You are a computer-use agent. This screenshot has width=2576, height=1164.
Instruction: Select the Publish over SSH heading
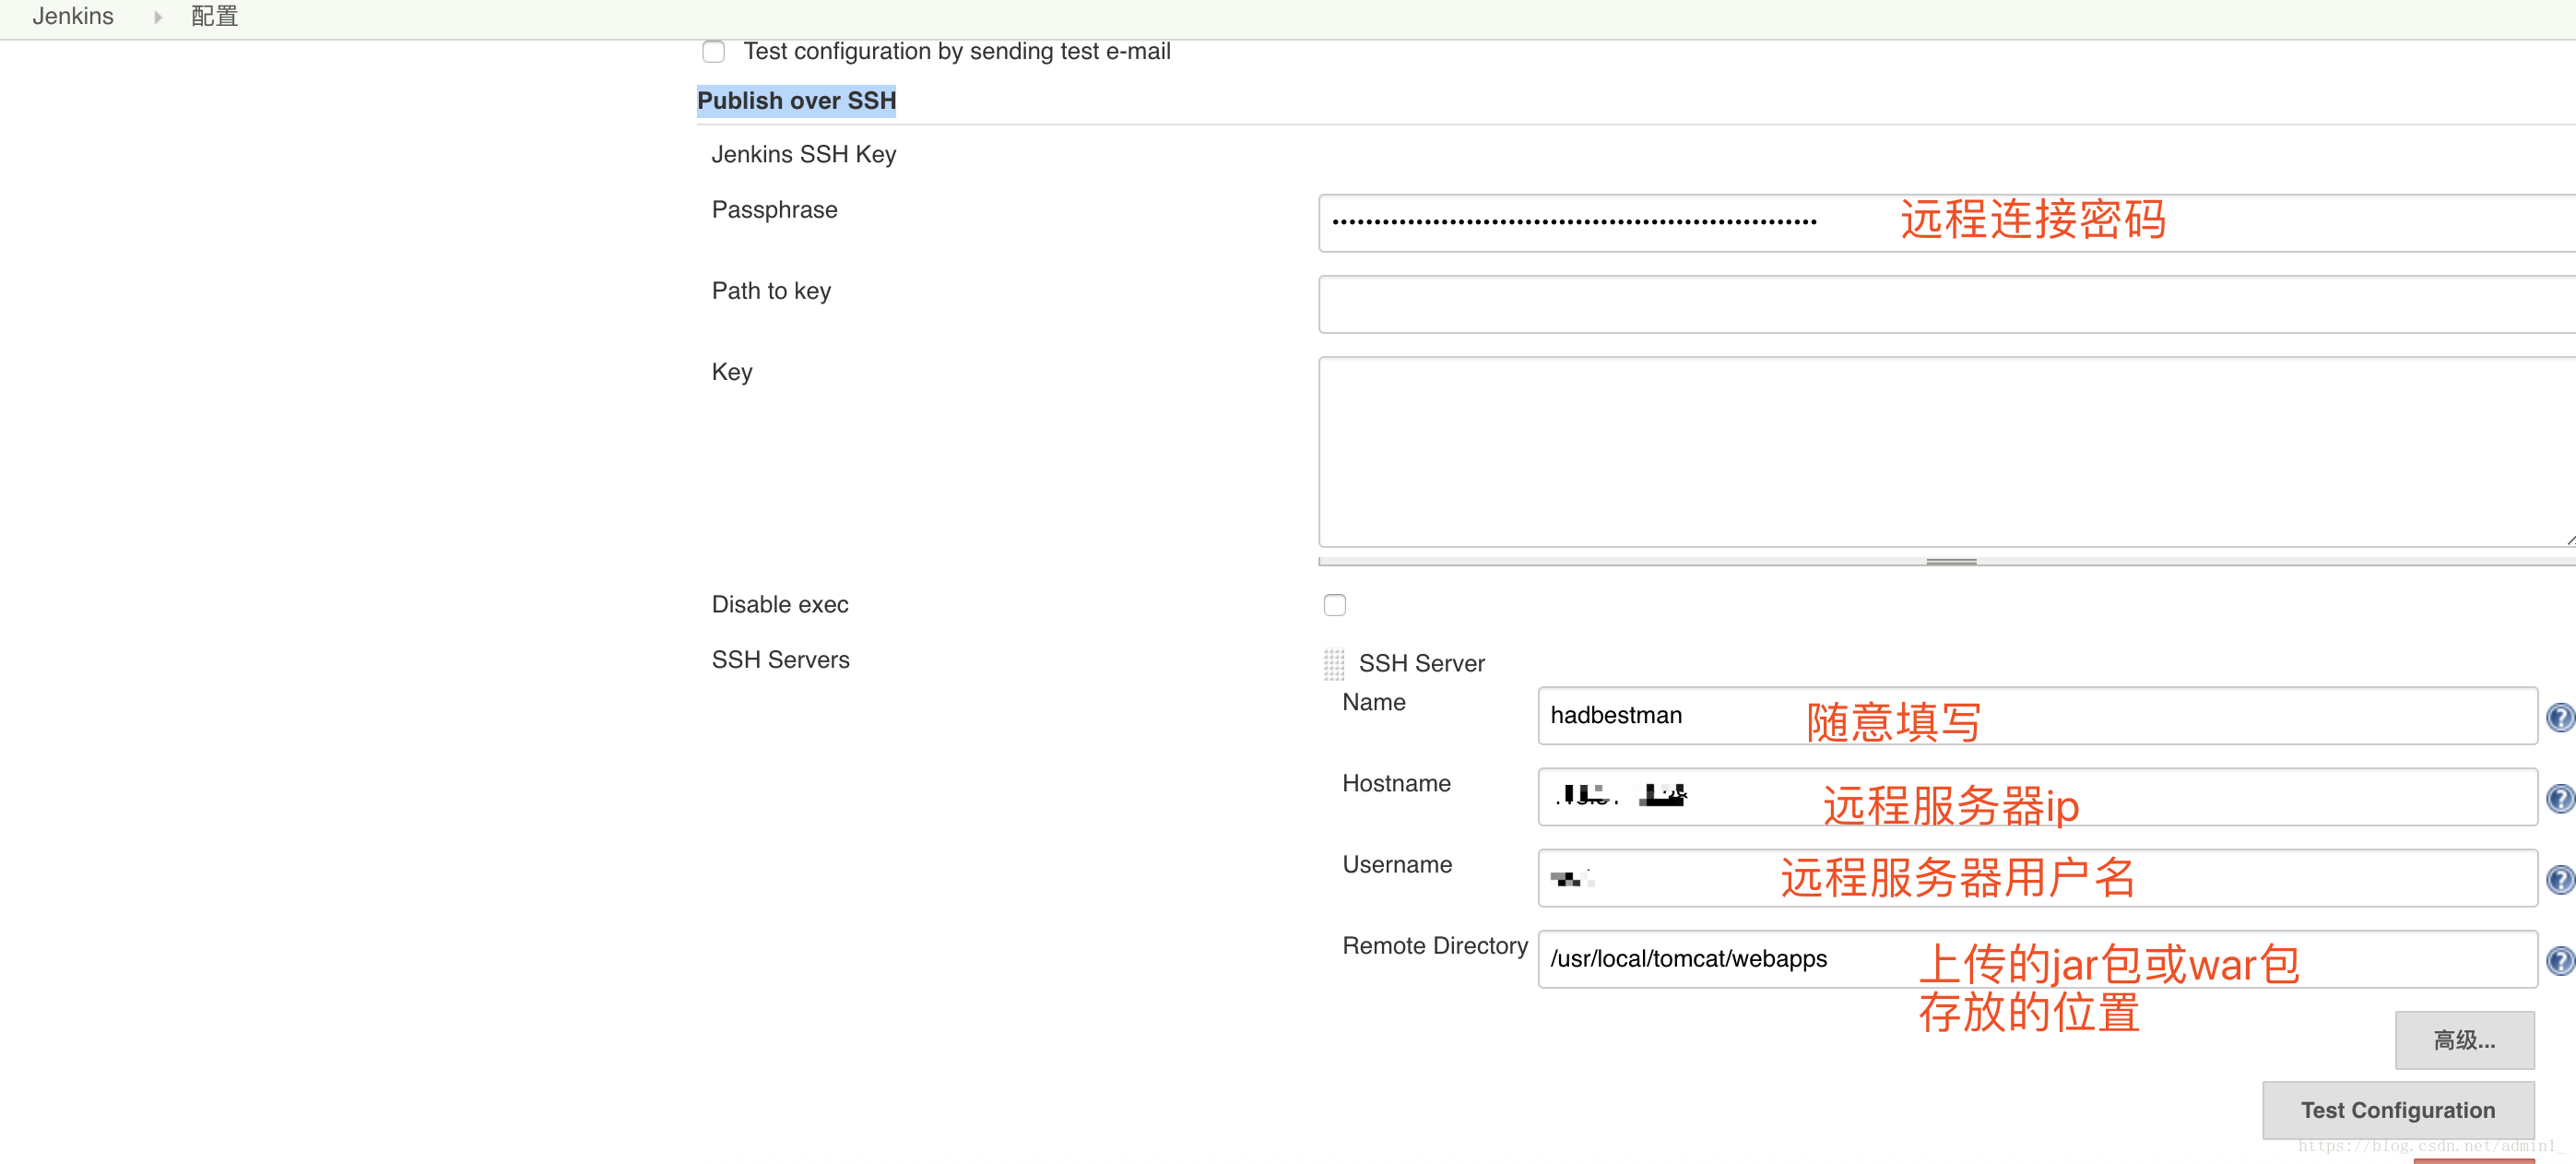click(x=796, y=101)
